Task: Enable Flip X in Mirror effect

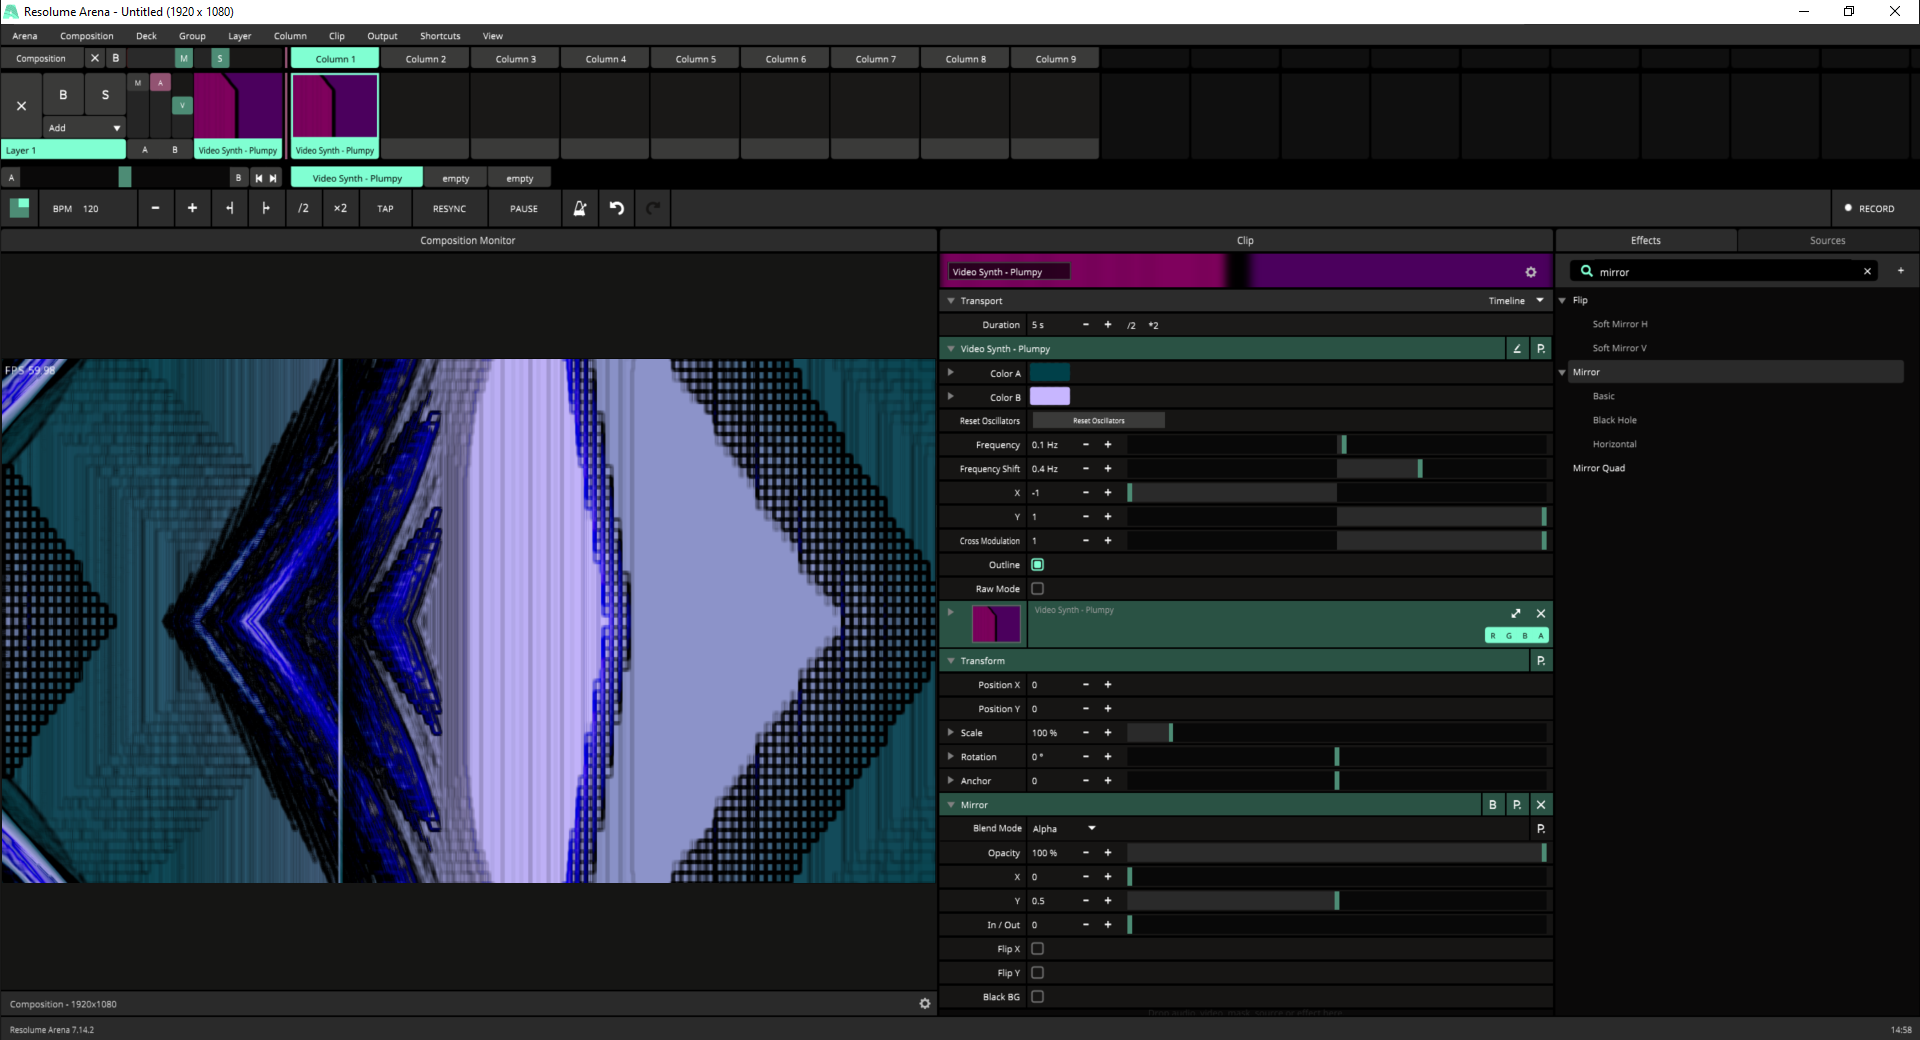Action: (x=1037, y=949)
